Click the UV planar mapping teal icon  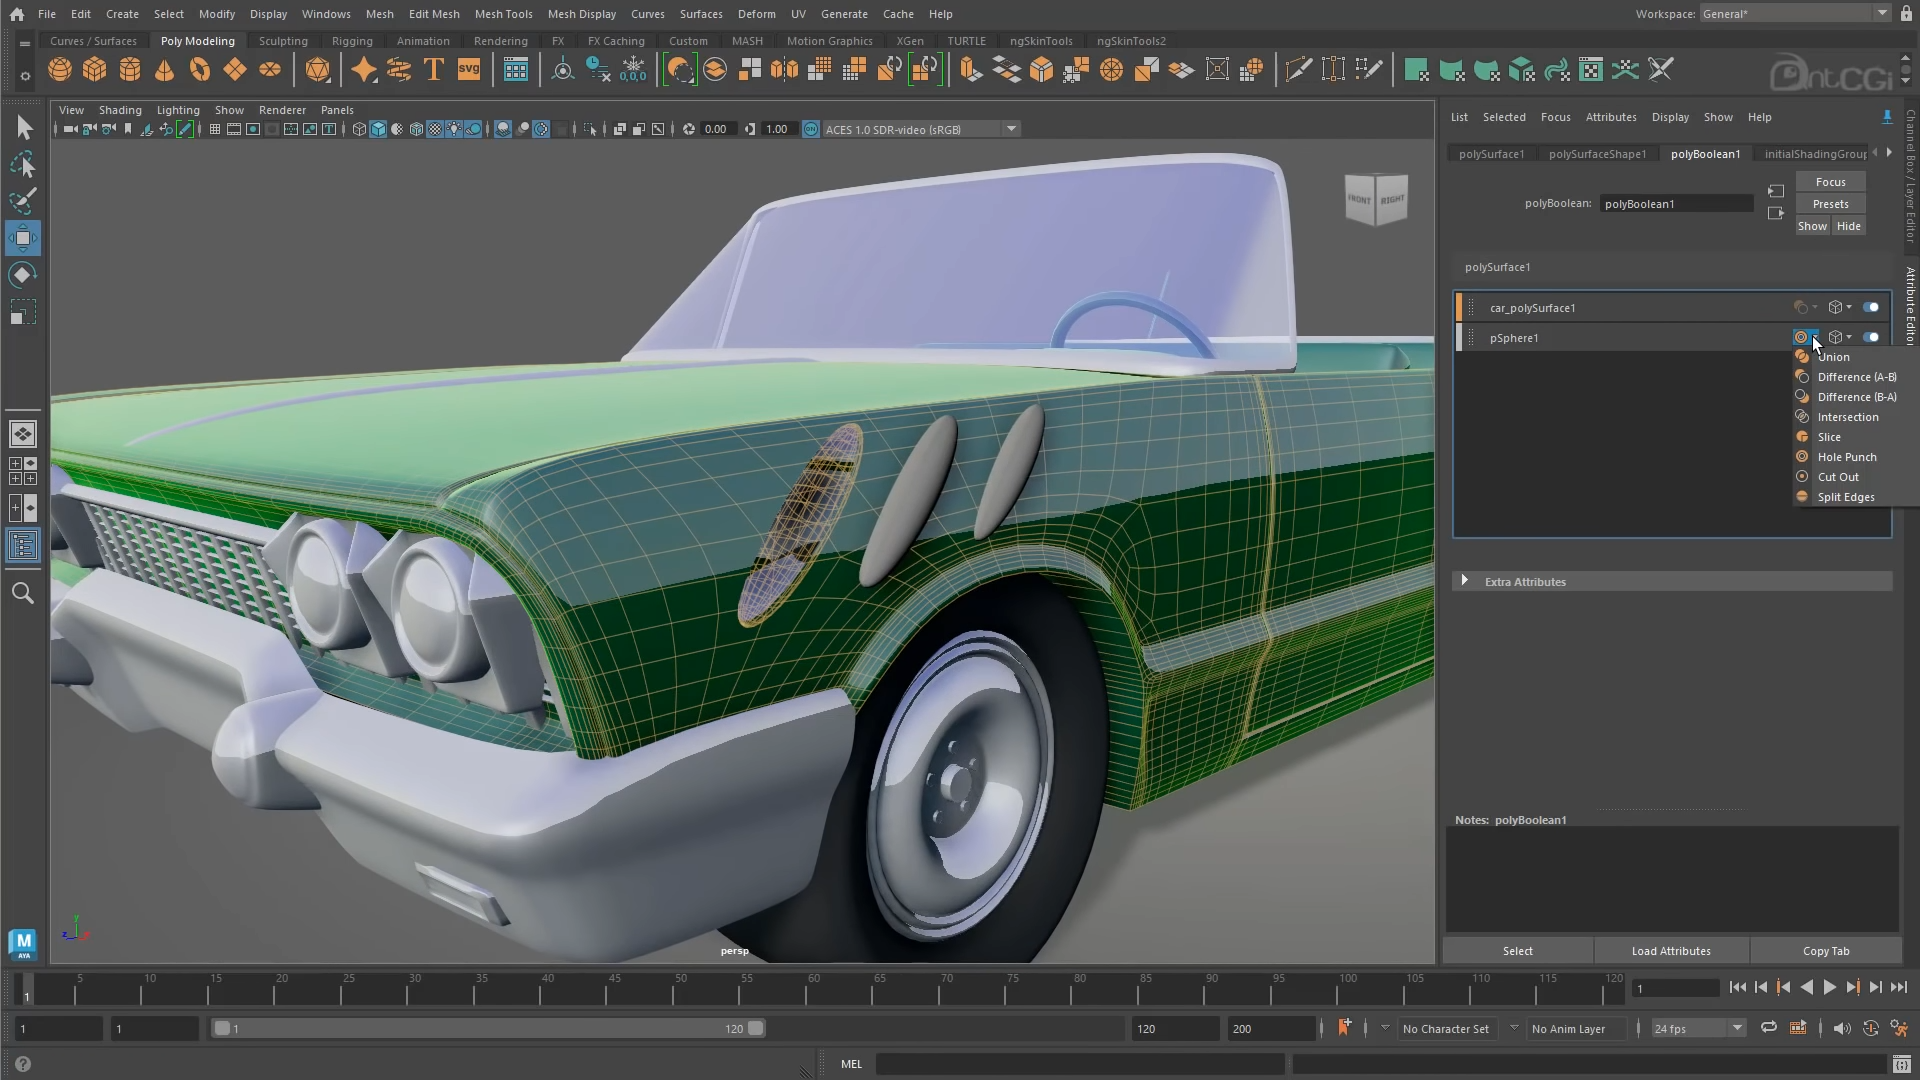tap(1416, 70)
